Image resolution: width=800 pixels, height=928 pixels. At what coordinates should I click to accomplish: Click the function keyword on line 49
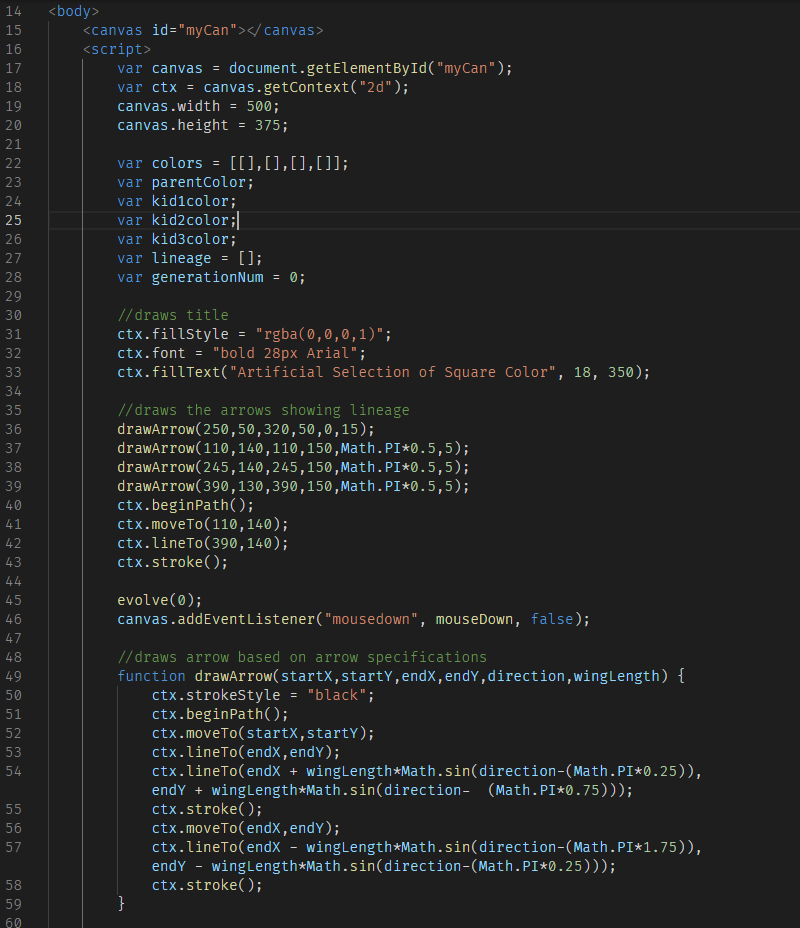[x=151, y=676]
